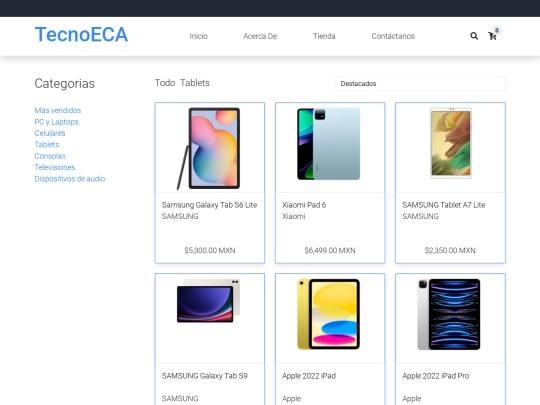Open the SAMSUNG Tablet A7 Lite image
The height and width of the screenshot is (405, 540).
coord(450,143)
